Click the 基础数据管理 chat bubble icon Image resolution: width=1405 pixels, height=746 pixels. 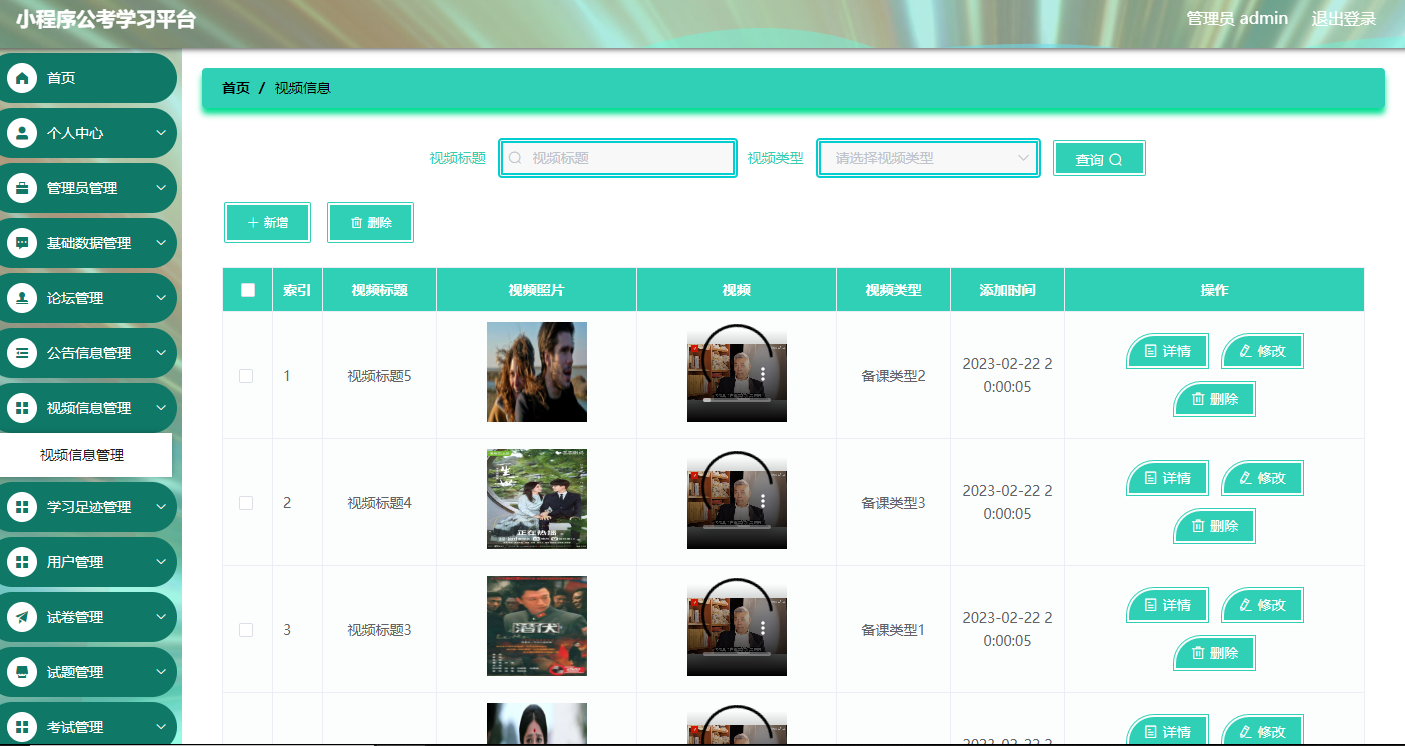[22, 242]
